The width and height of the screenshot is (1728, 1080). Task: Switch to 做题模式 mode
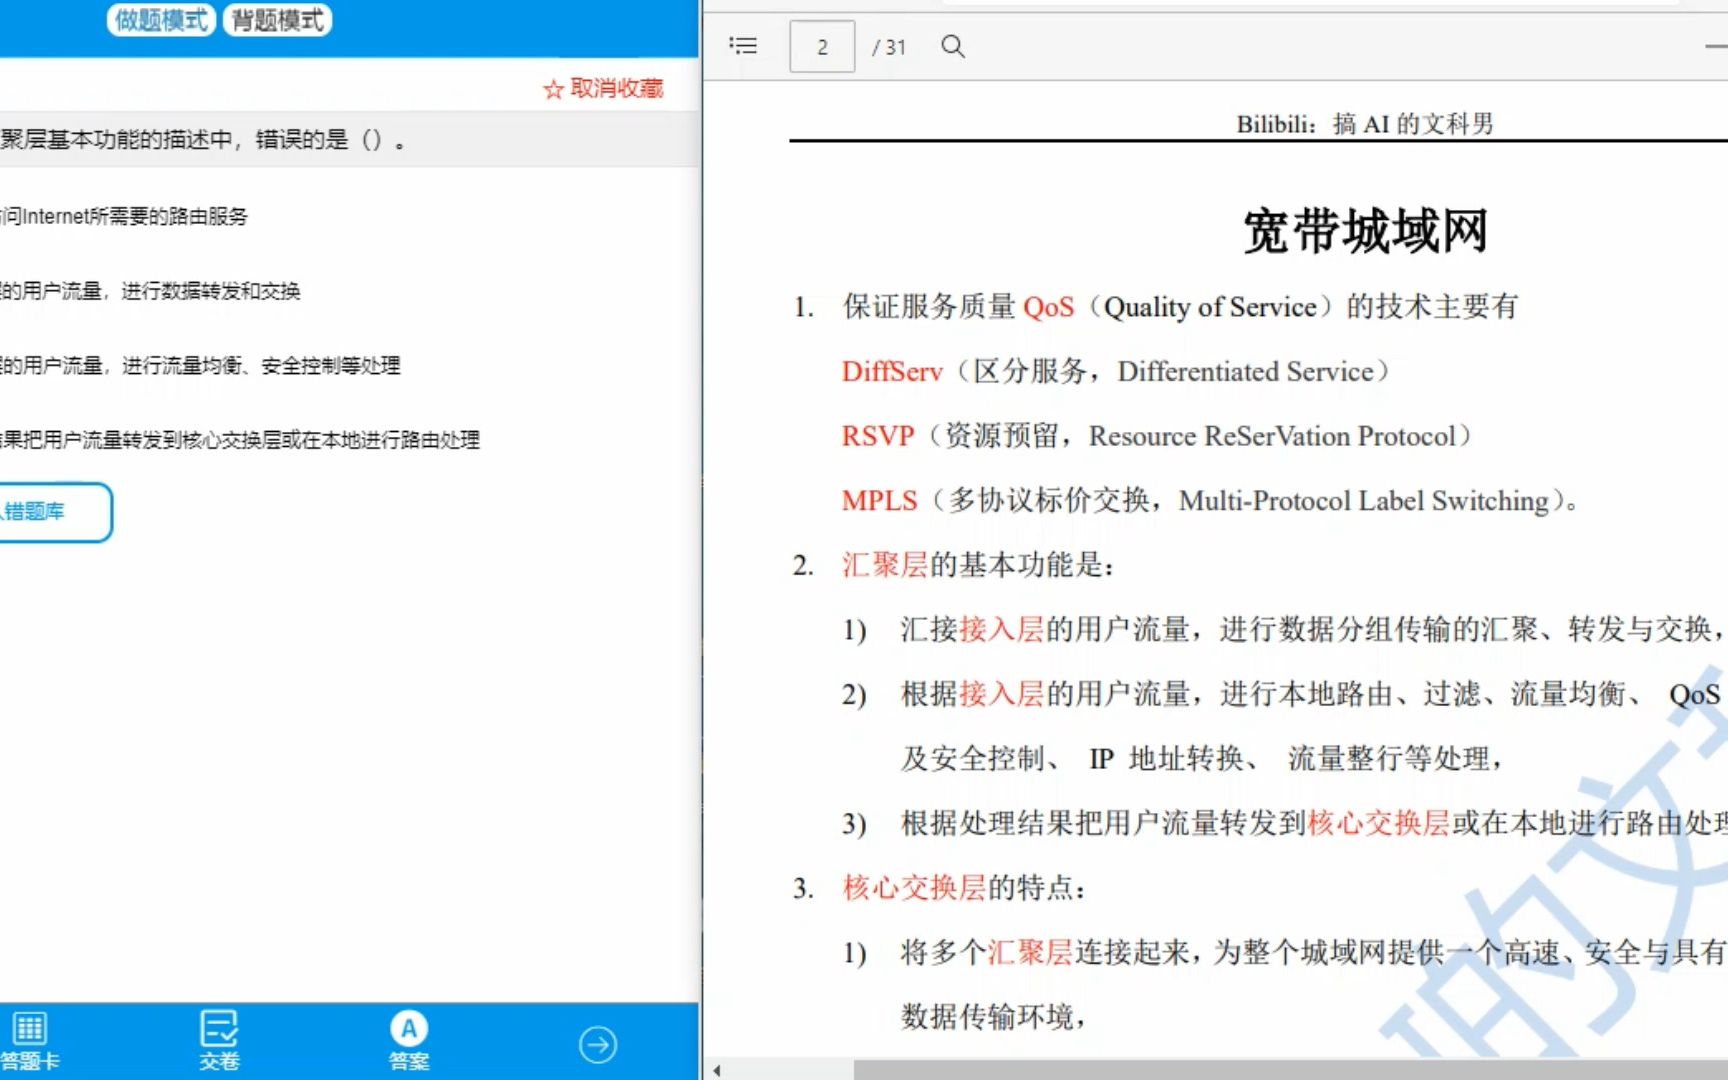[161, 20]
